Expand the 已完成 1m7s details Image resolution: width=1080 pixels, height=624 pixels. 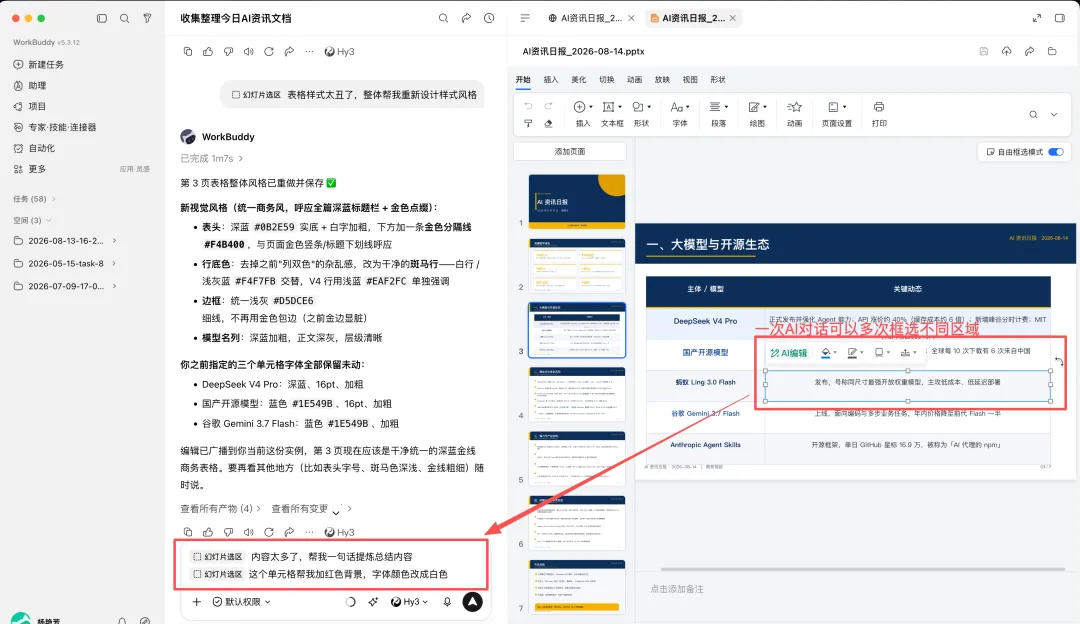coord(211,158)
